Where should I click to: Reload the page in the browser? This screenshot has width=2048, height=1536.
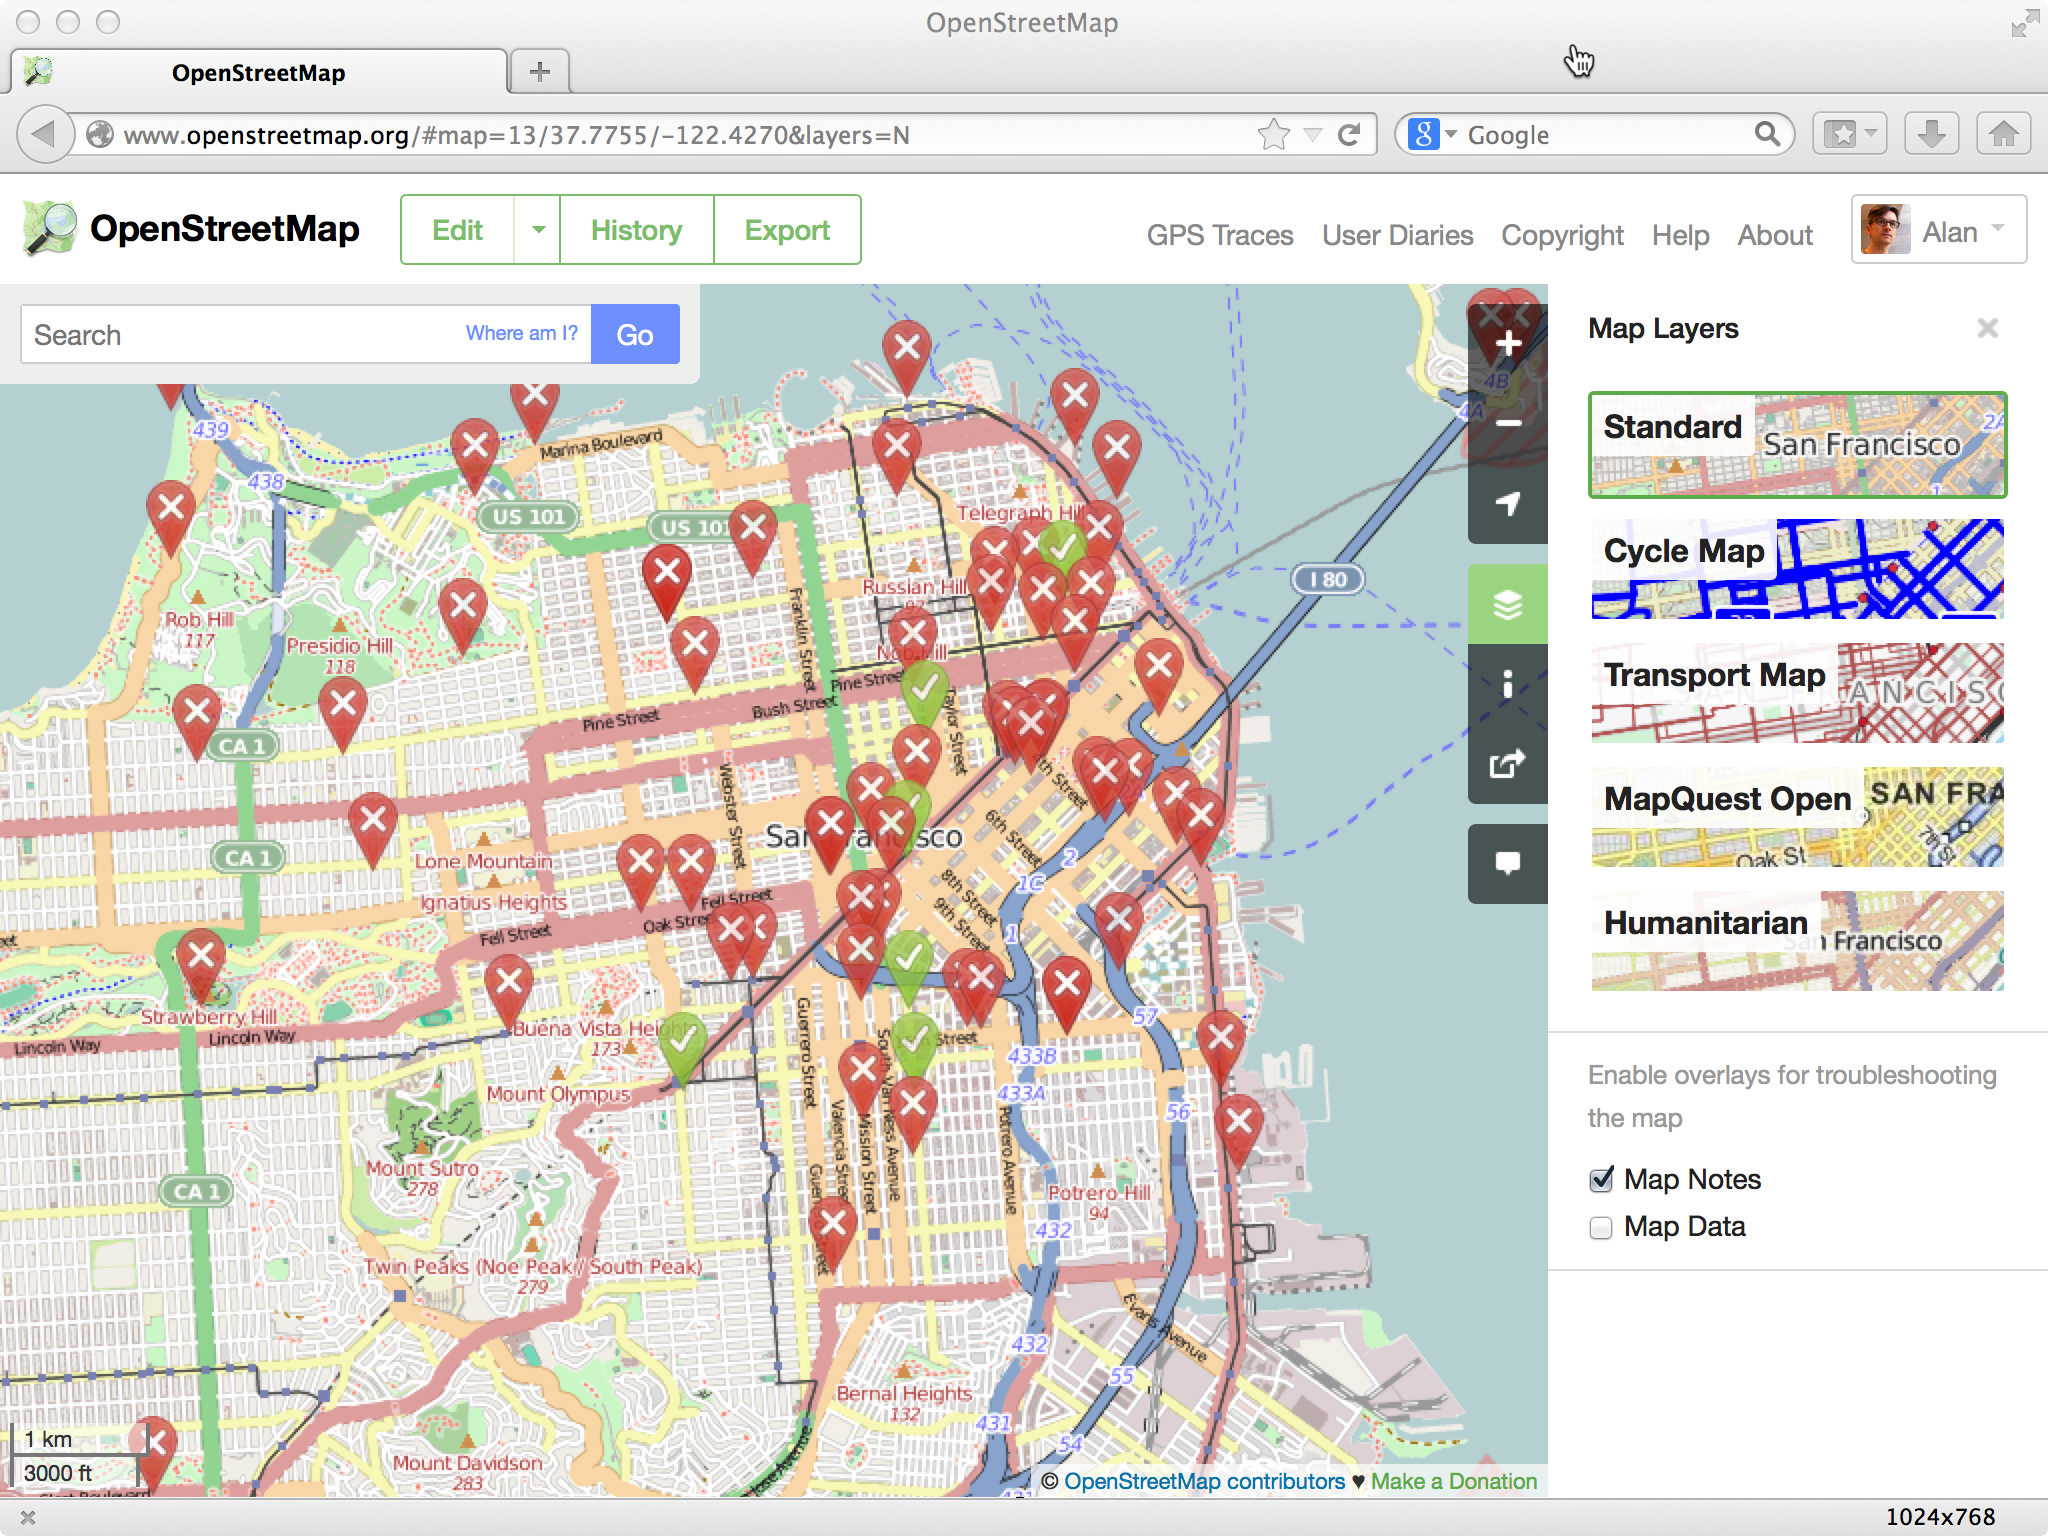tap(1349, 135)
